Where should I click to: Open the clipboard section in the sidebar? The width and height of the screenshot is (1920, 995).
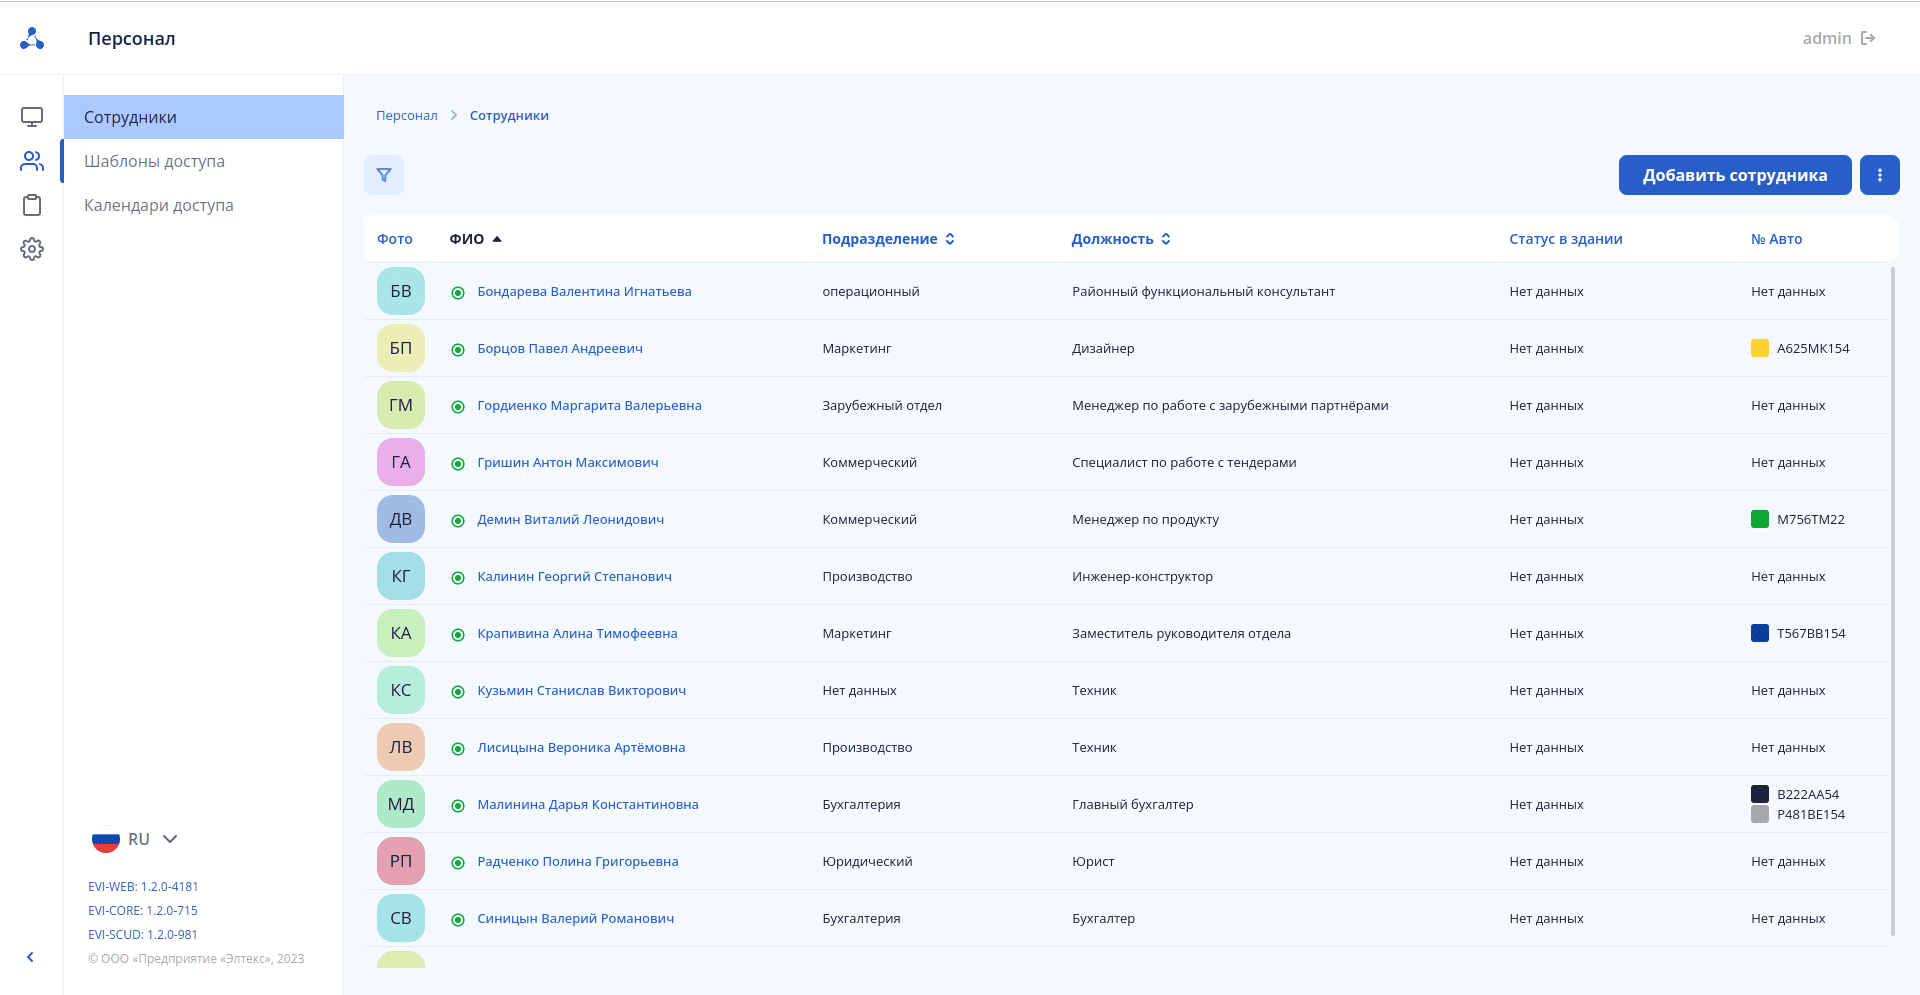point(32,204)
